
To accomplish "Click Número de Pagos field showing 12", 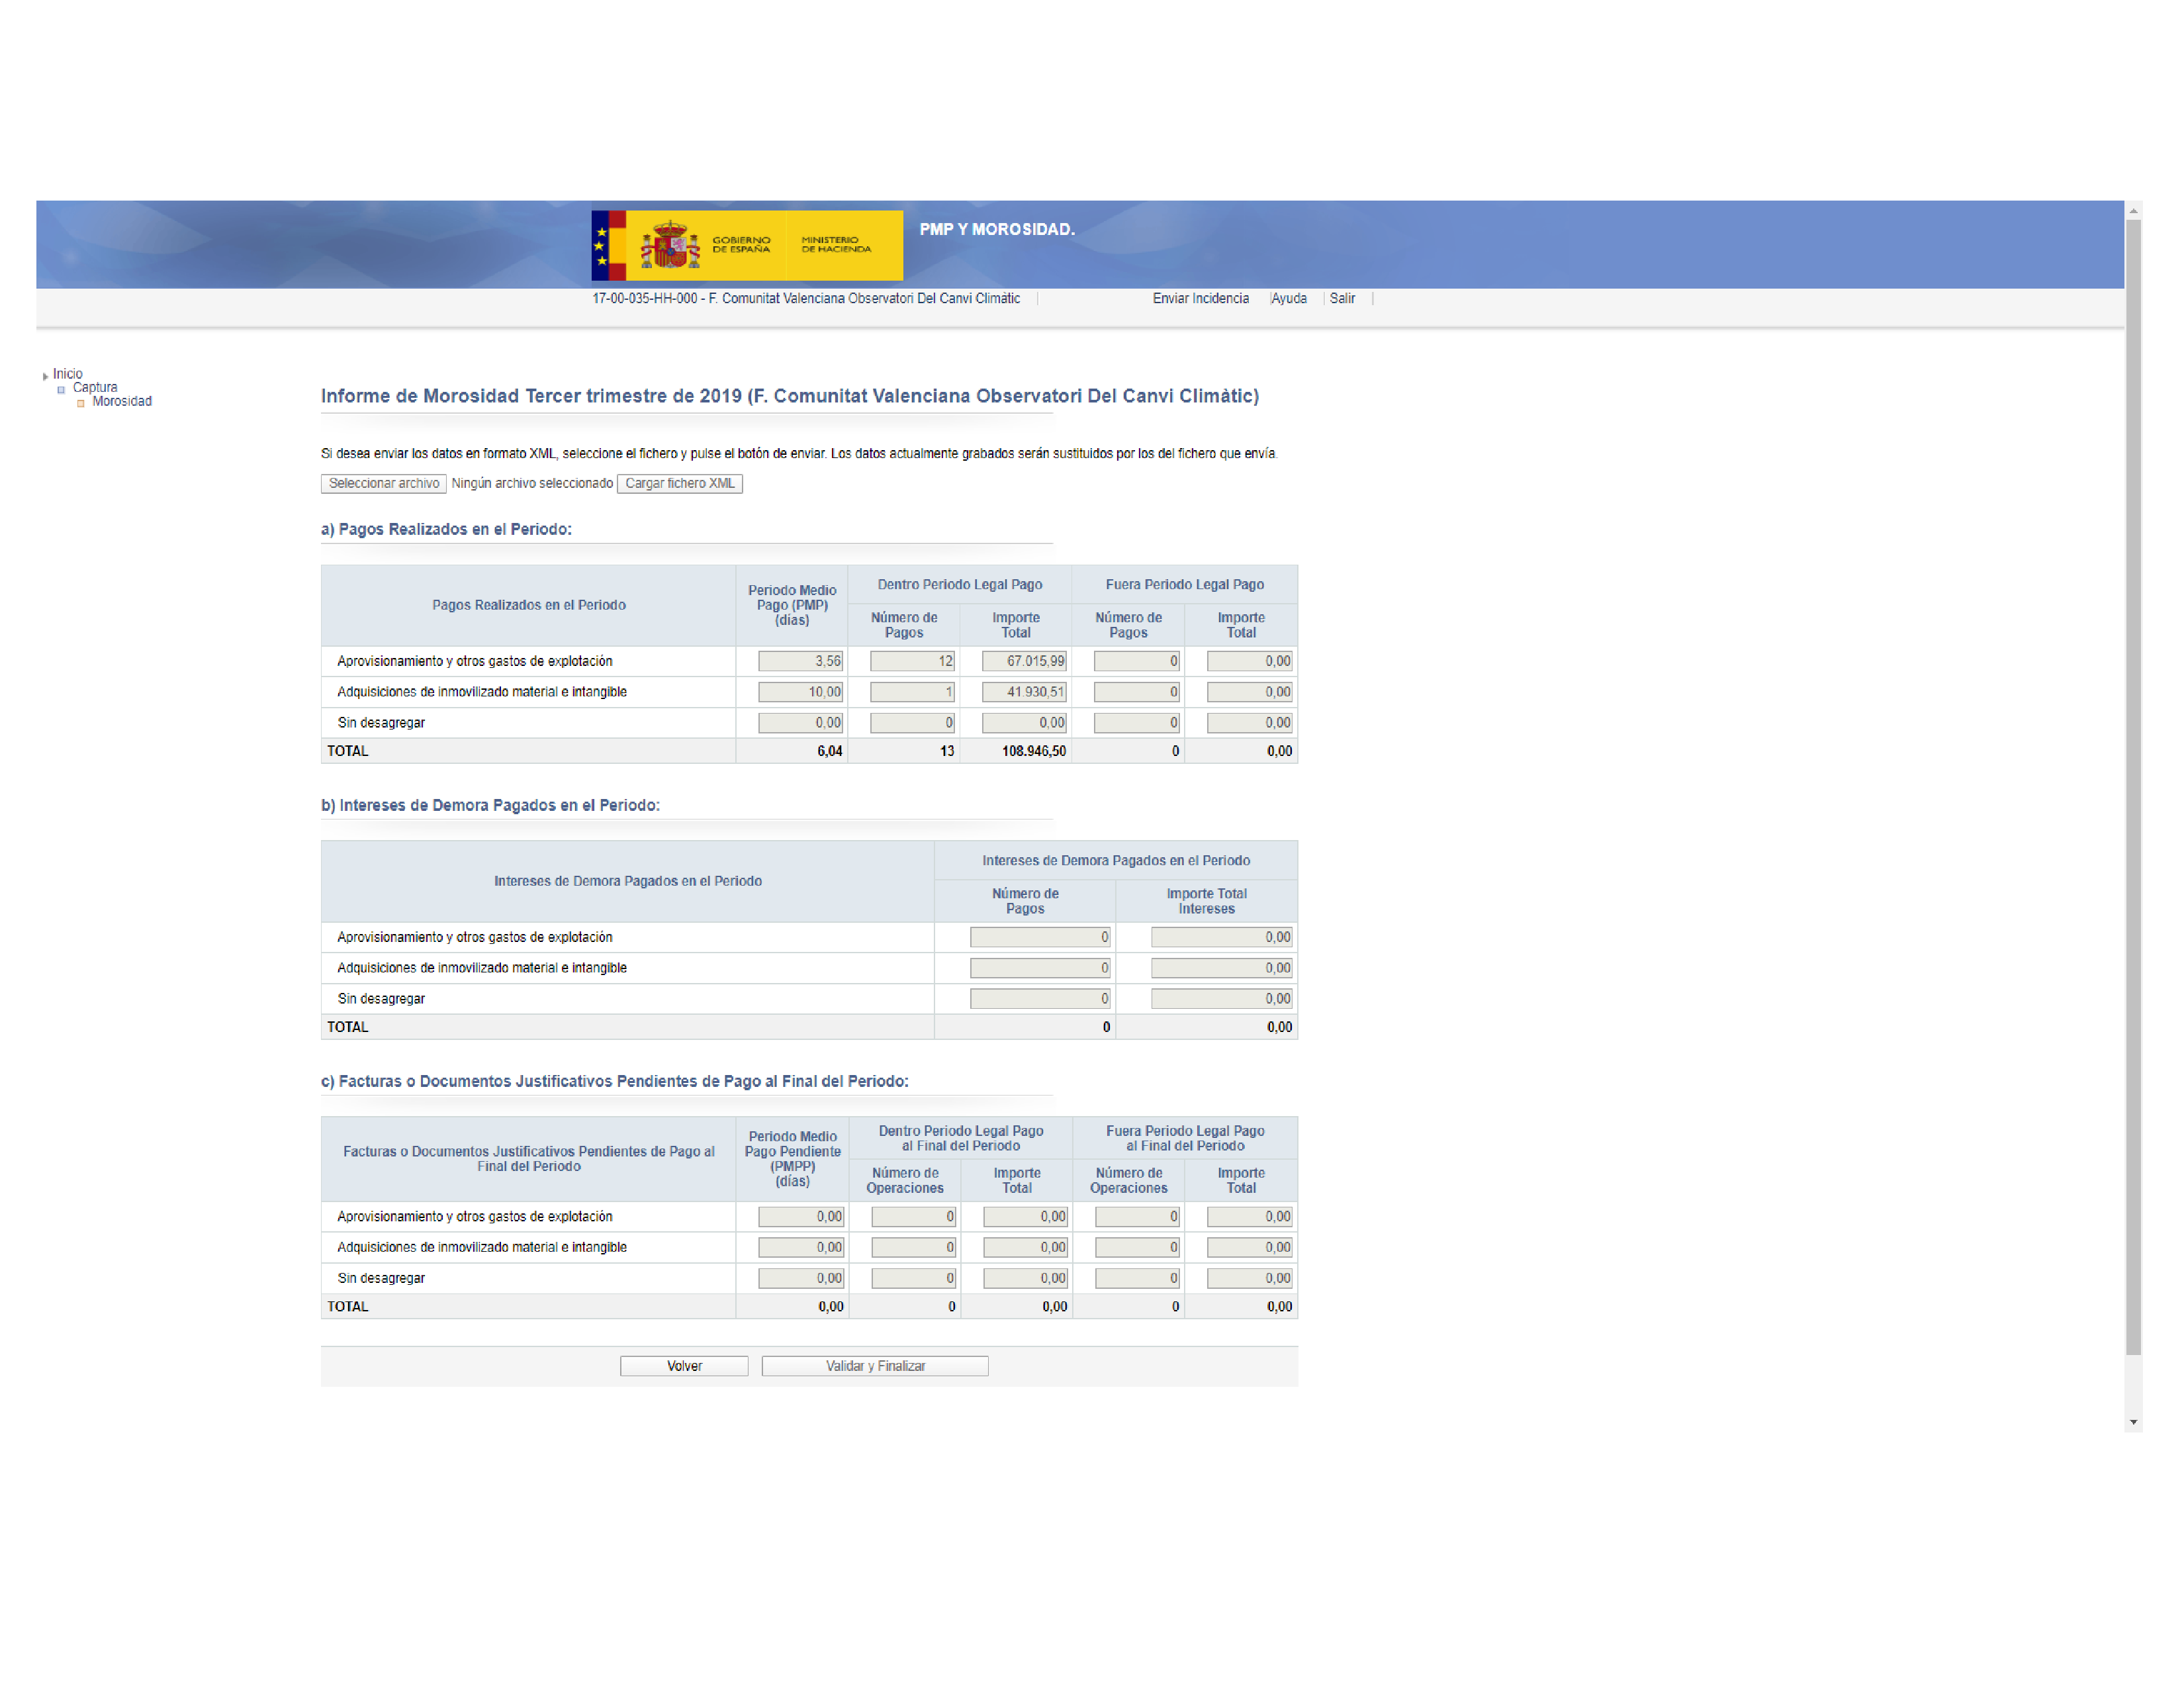I will pos(912,661).
